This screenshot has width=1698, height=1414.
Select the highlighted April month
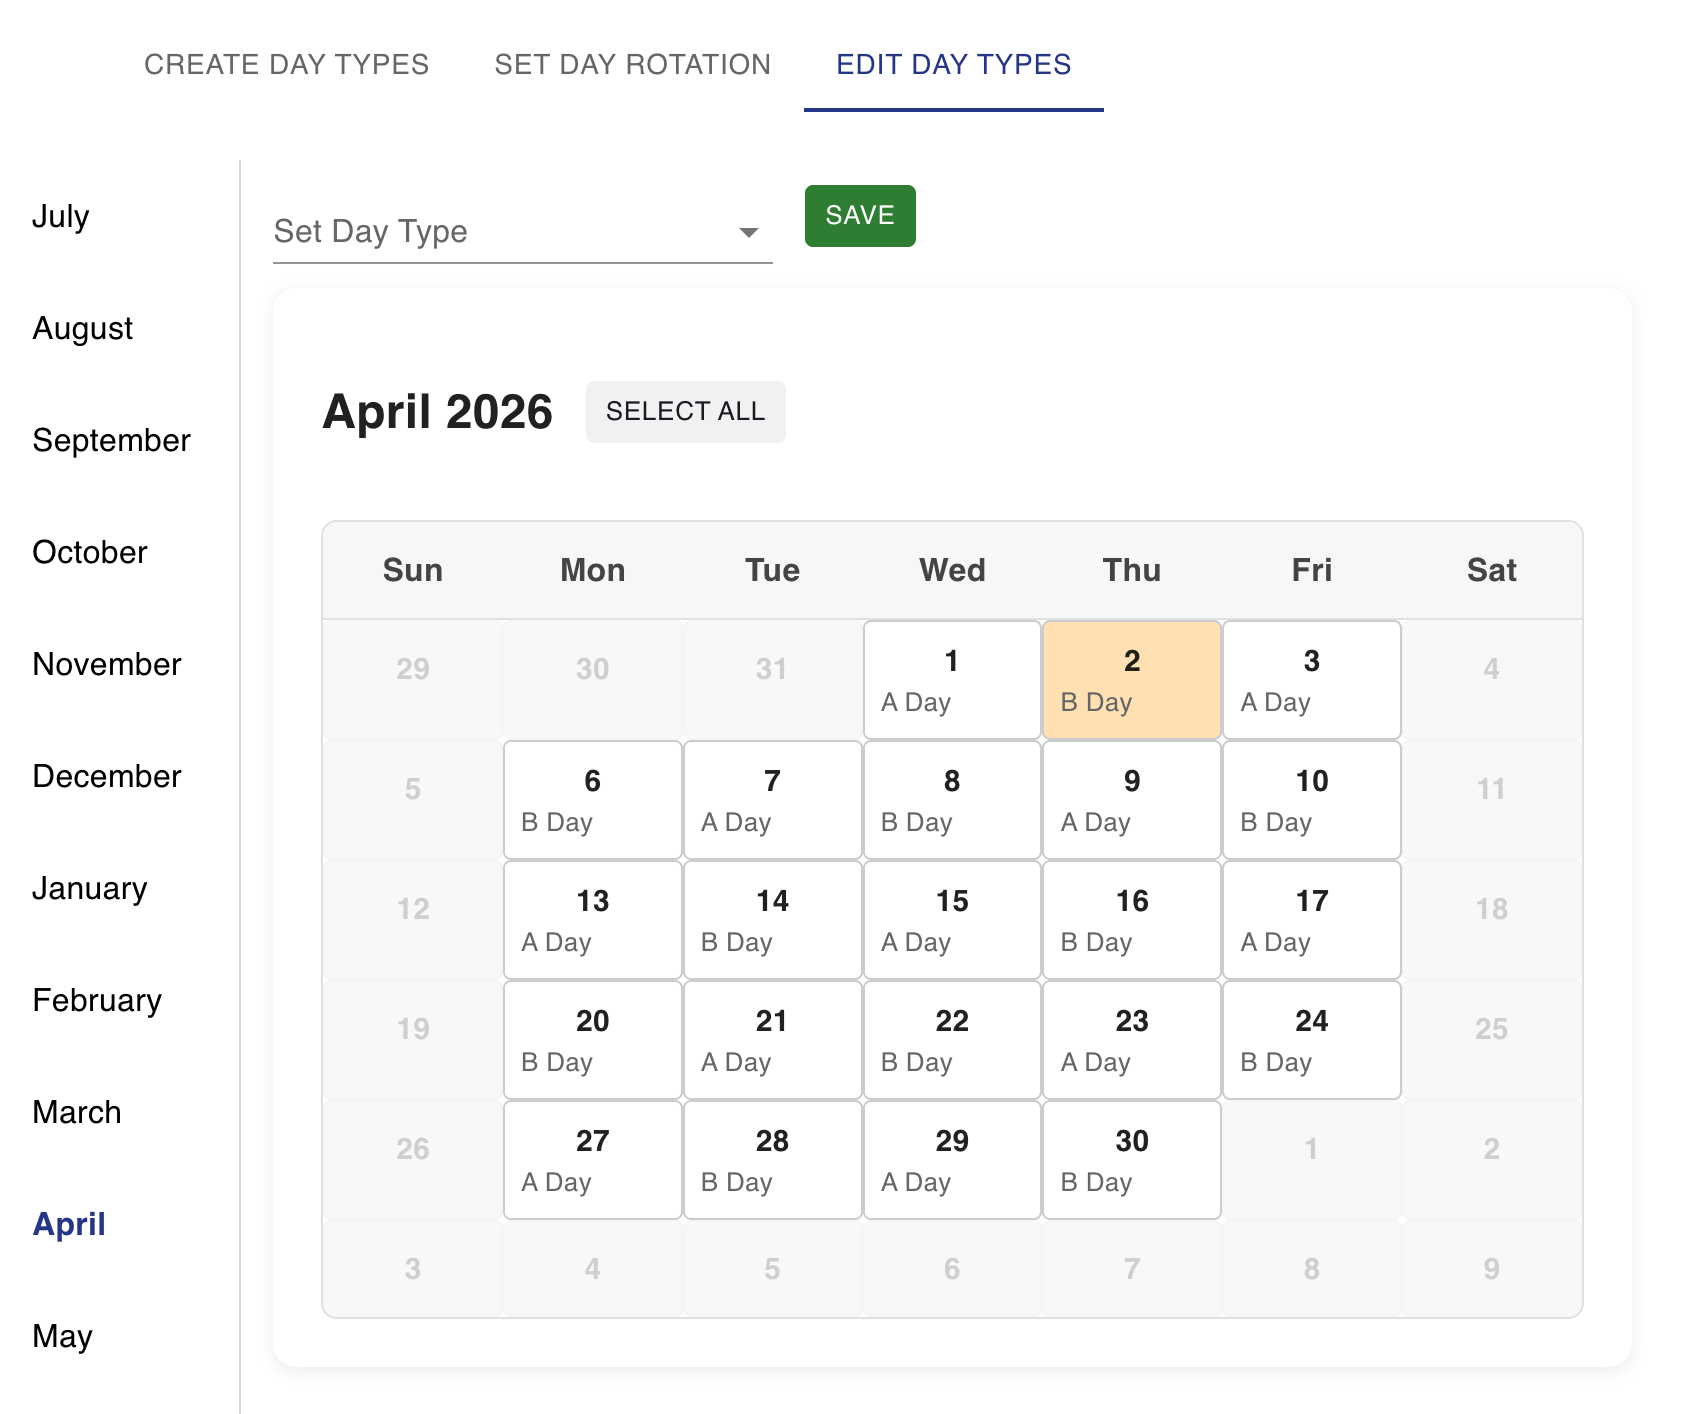tap(69, 1224)
